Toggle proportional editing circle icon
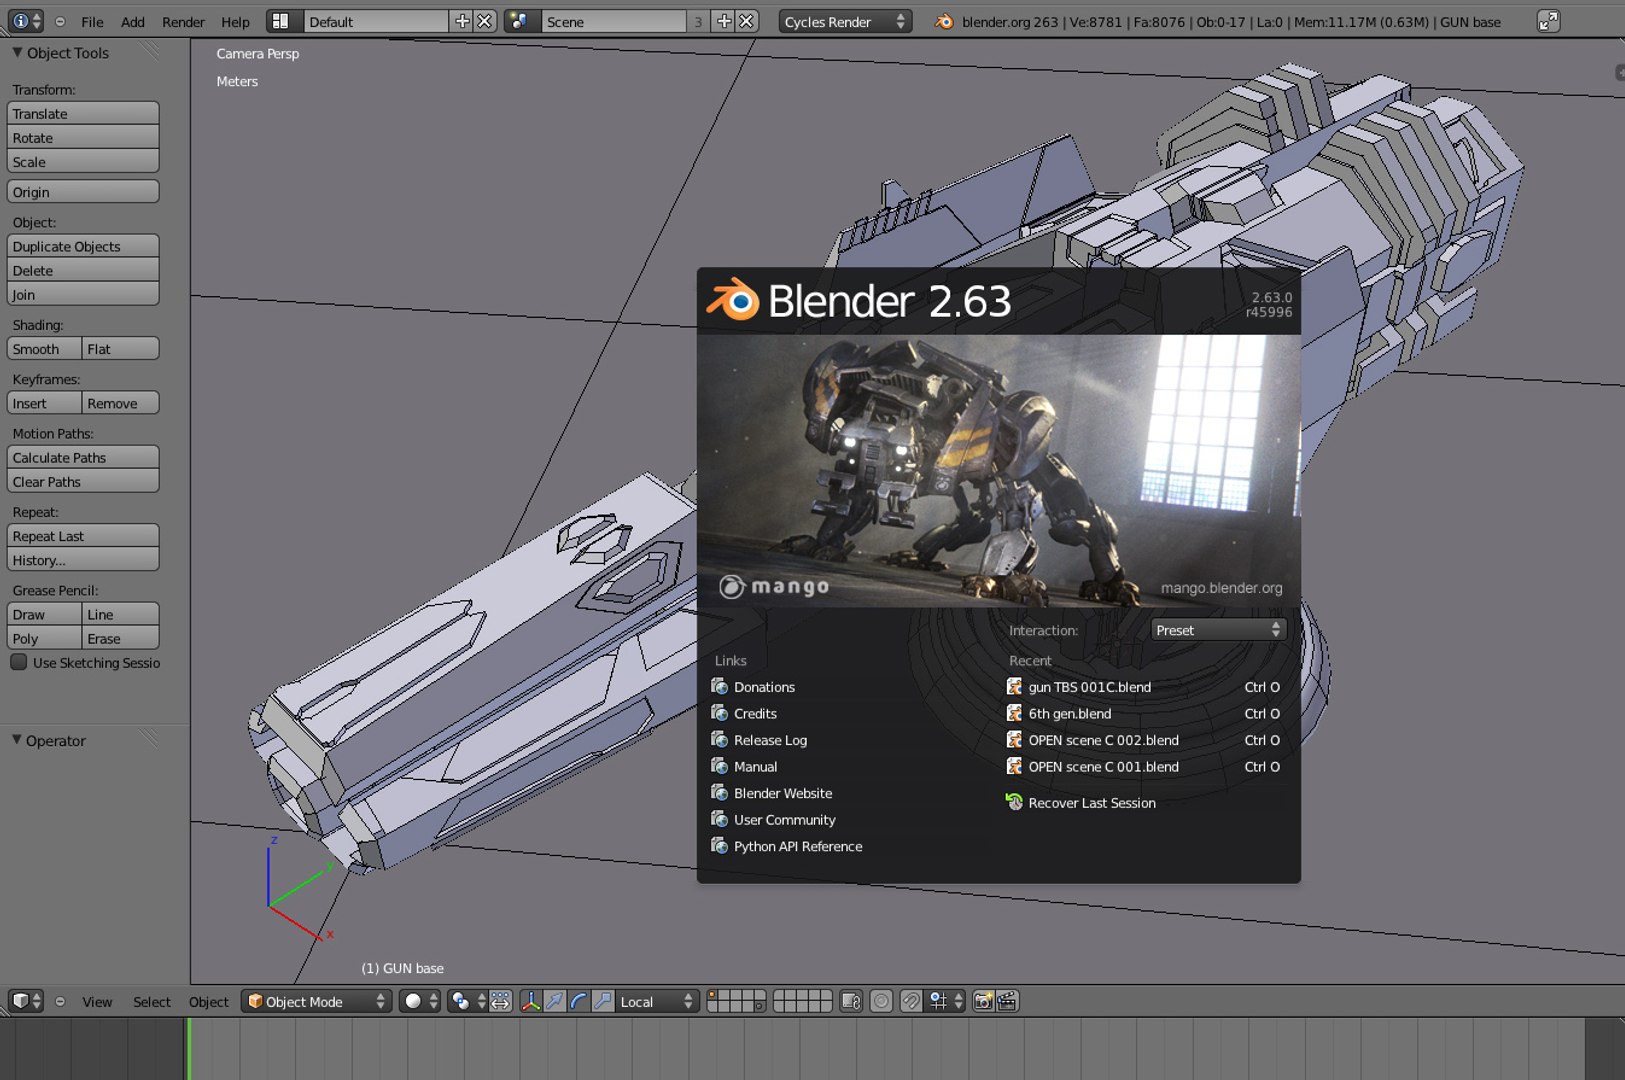The width and height of the screenshot is (1625, 1080). [881, 1001]
